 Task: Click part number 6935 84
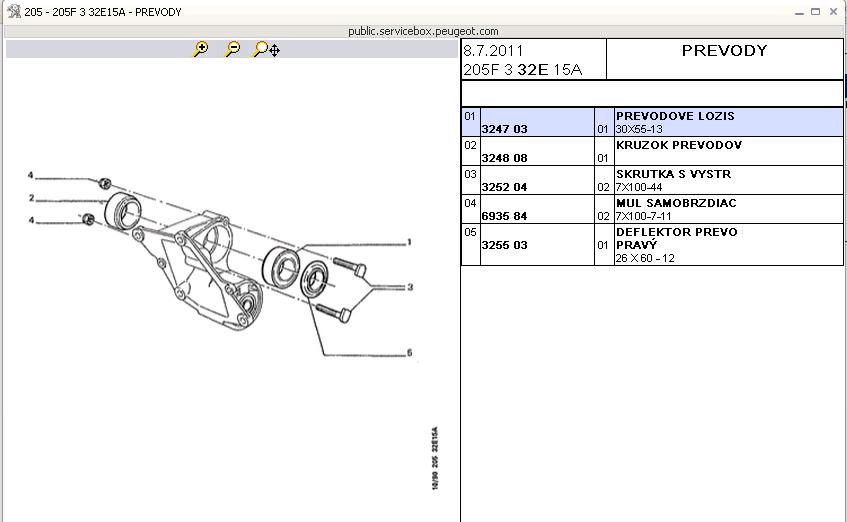504,216
